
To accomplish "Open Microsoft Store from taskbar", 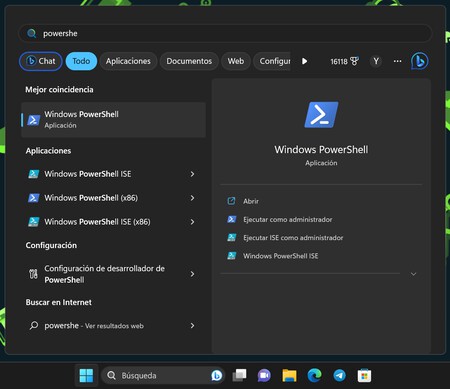I will click(364, 376).
